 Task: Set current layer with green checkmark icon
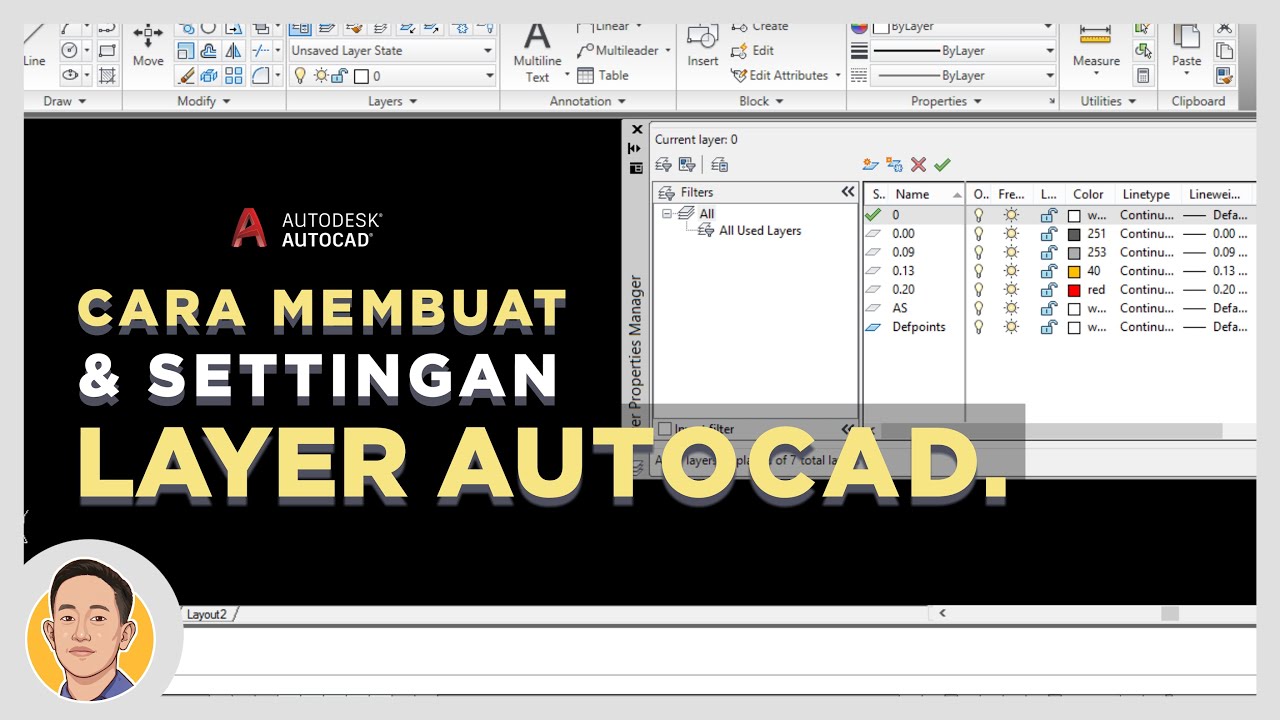[x=942, y=165]
